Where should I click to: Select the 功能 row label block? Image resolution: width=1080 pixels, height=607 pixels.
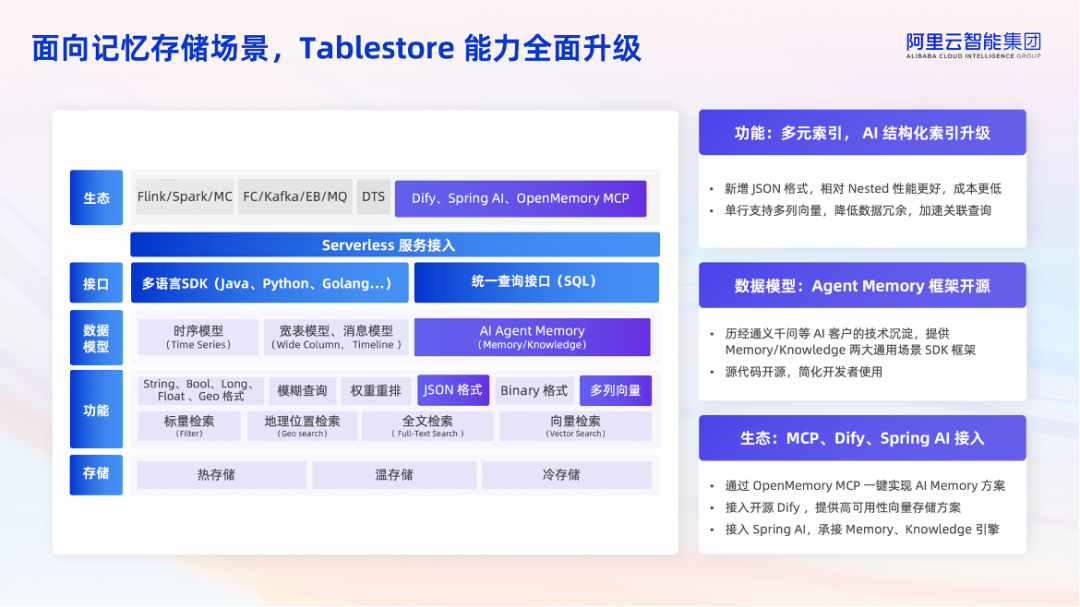[96, 409]
